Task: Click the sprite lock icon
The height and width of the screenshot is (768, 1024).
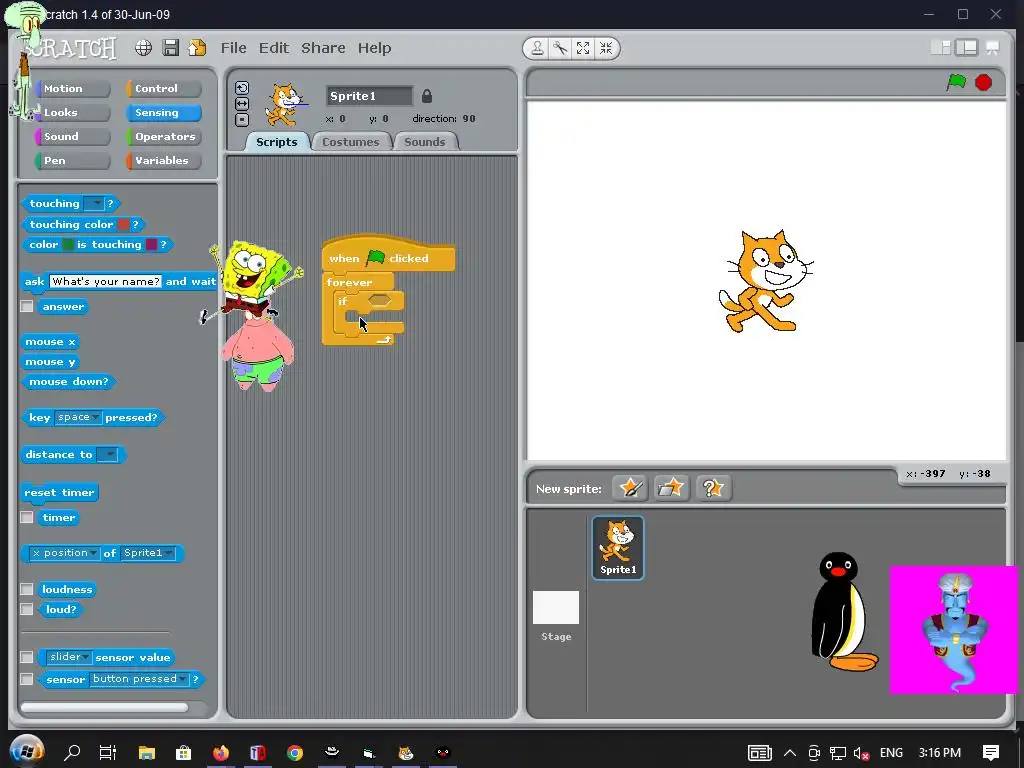Action: [x=426, y=96]
